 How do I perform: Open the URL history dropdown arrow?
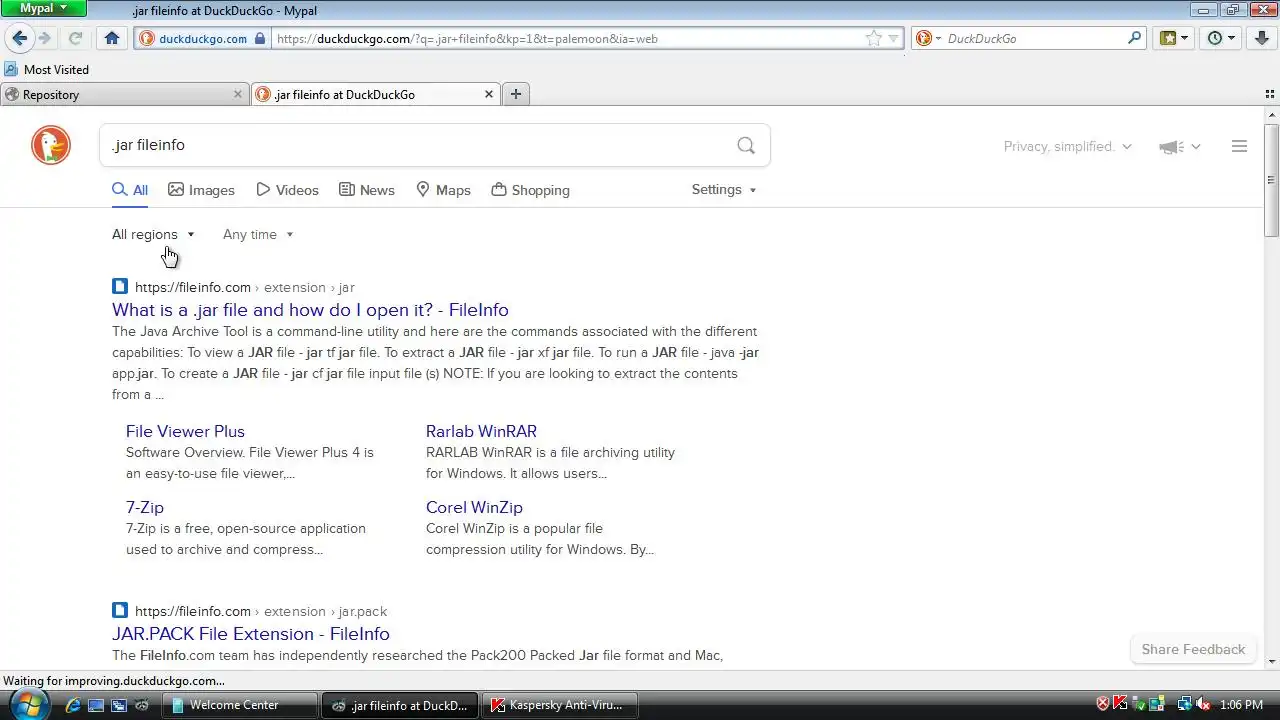coord(893,38)
